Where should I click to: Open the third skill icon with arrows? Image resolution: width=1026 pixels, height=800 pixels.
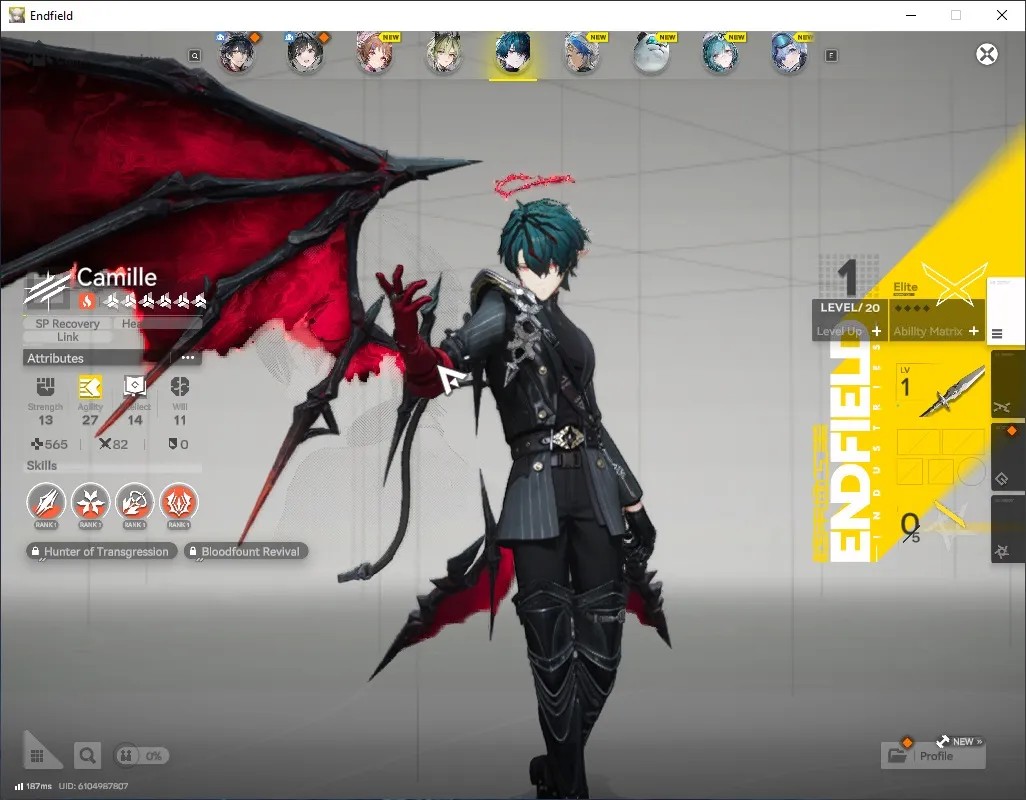point(135,503)
